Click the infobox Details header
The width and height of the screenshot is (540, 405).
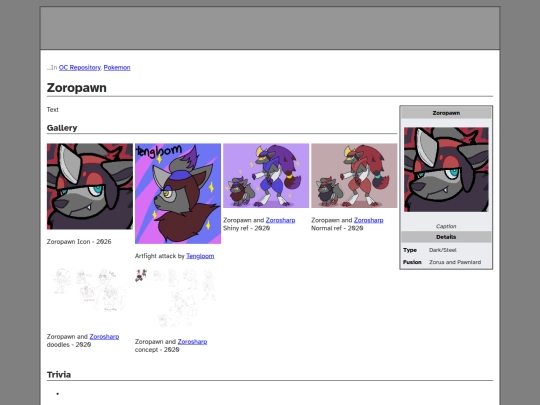[446, 237]
